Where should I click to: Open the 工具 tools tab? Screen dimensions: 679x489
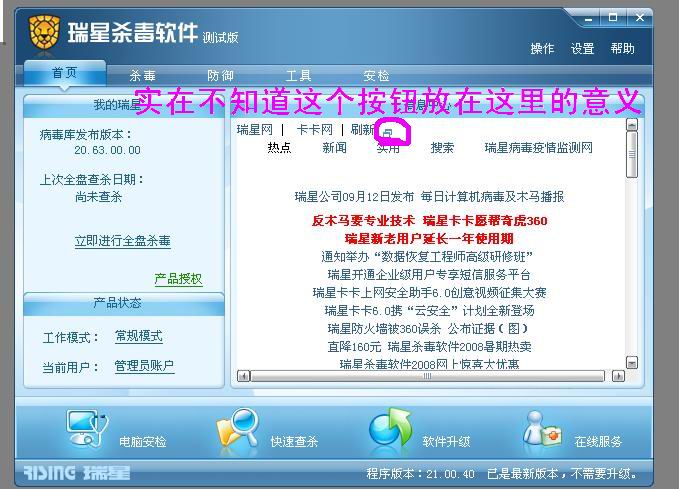coord(298,76)
